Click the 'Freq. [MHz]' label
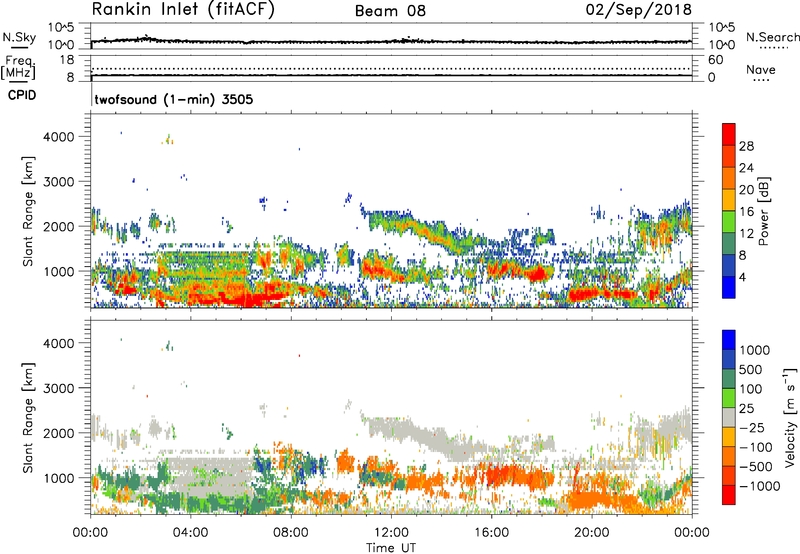Screen dimensions: 800x554 tap(19, 67)
